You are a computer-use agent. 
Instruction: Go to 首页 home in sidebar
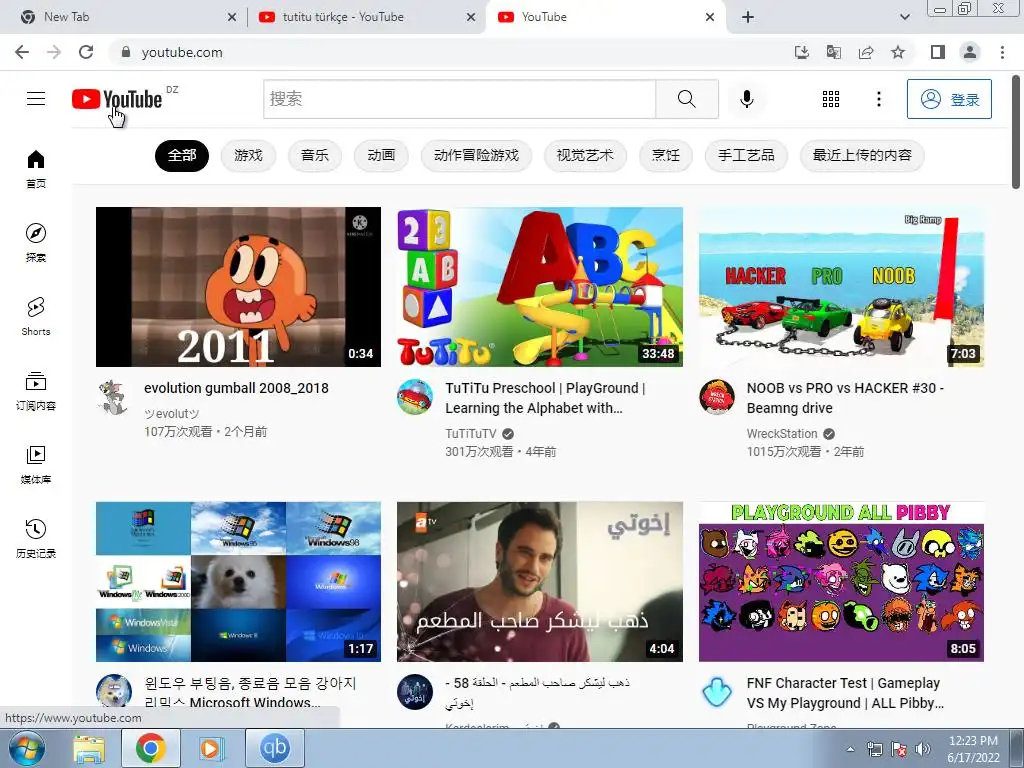click(36, 169)
